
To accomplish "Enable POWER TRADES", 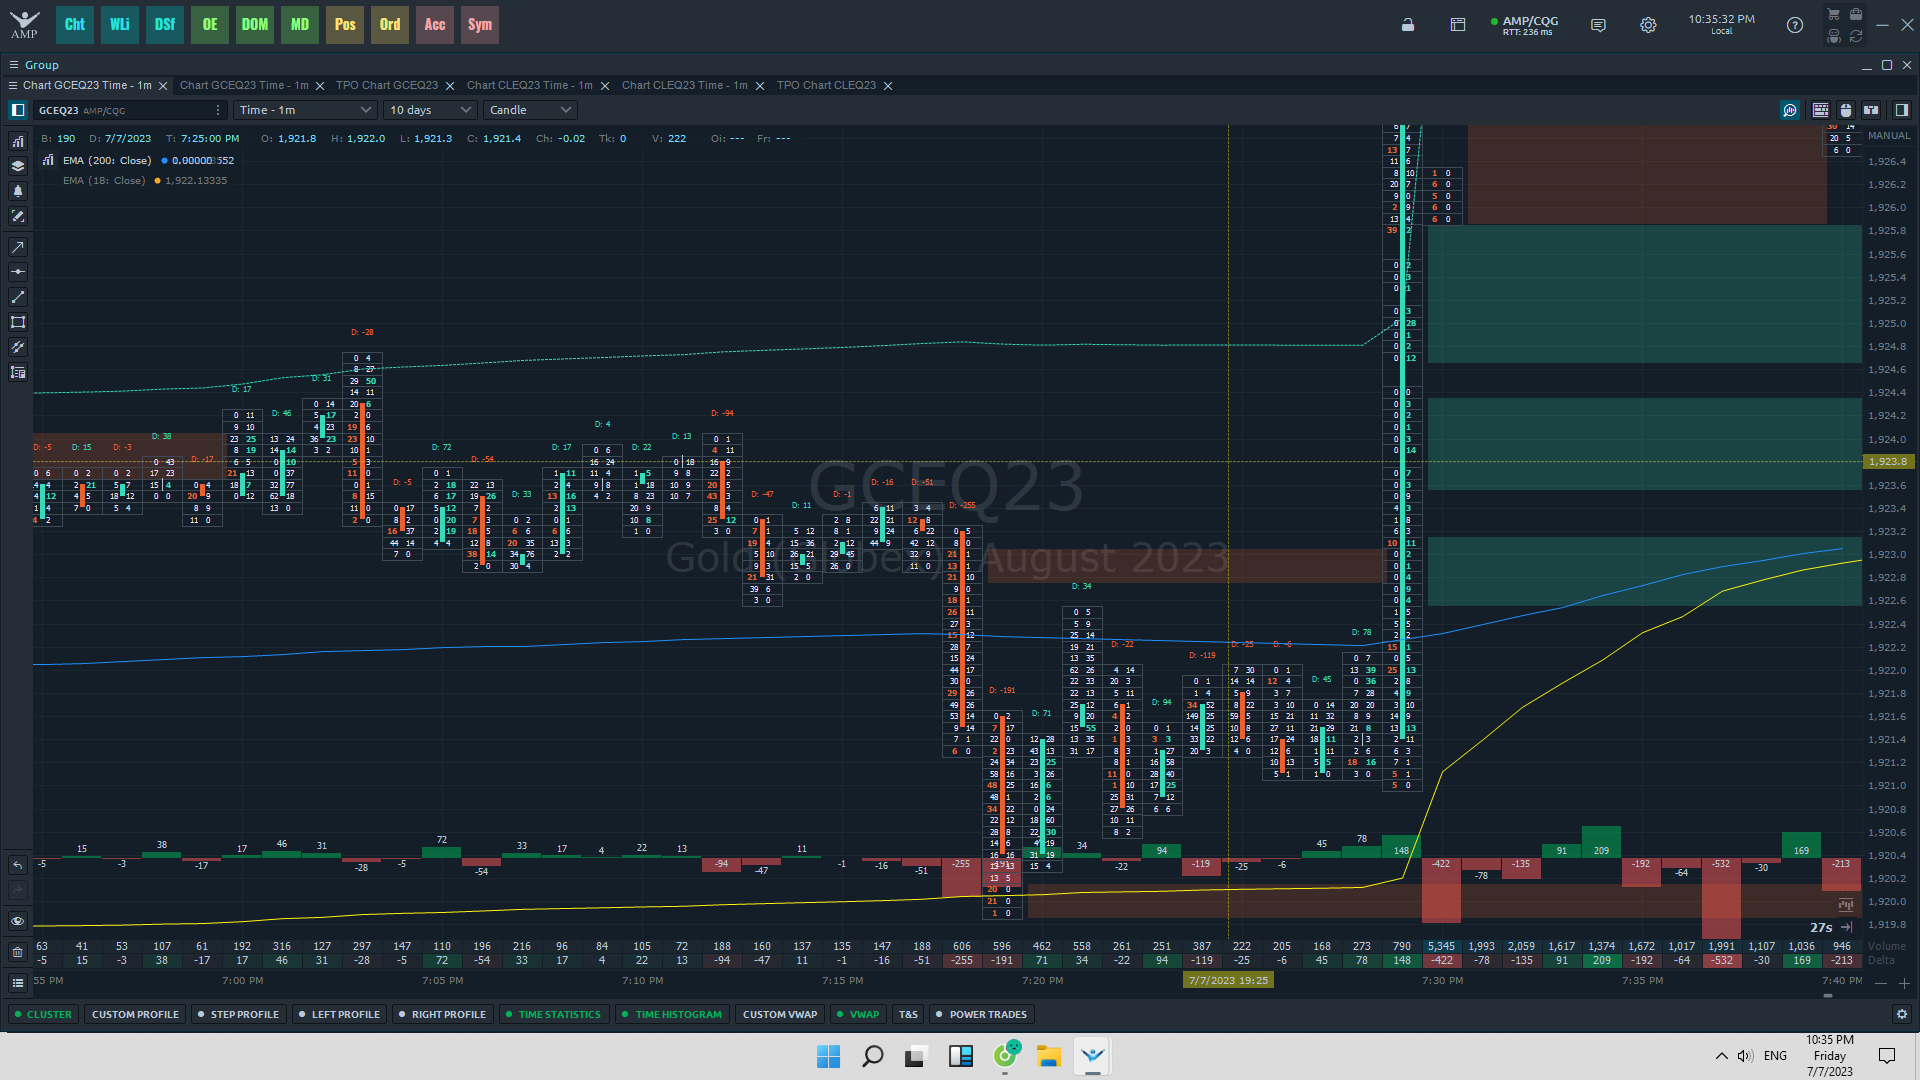I will coord(981,1014).
